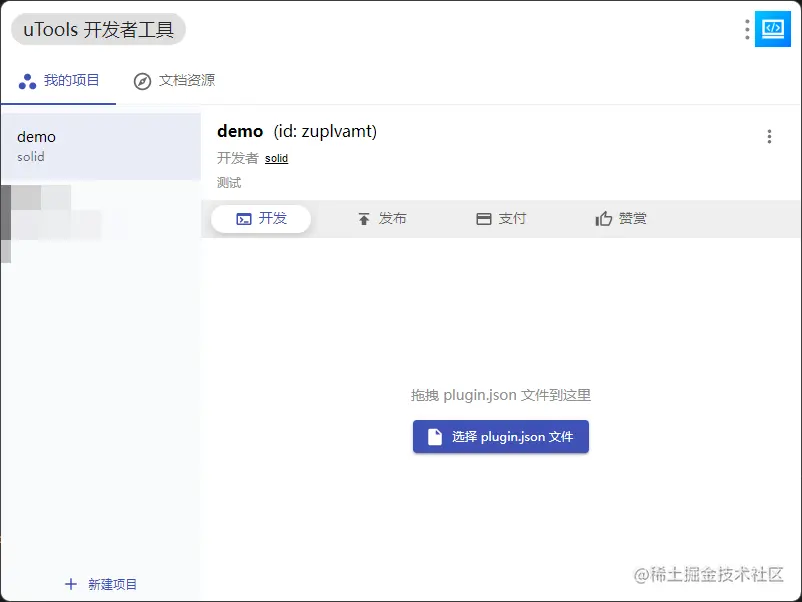Click the 测试 description text
Viewport: 802px width, 602px height.
(229, 183)
